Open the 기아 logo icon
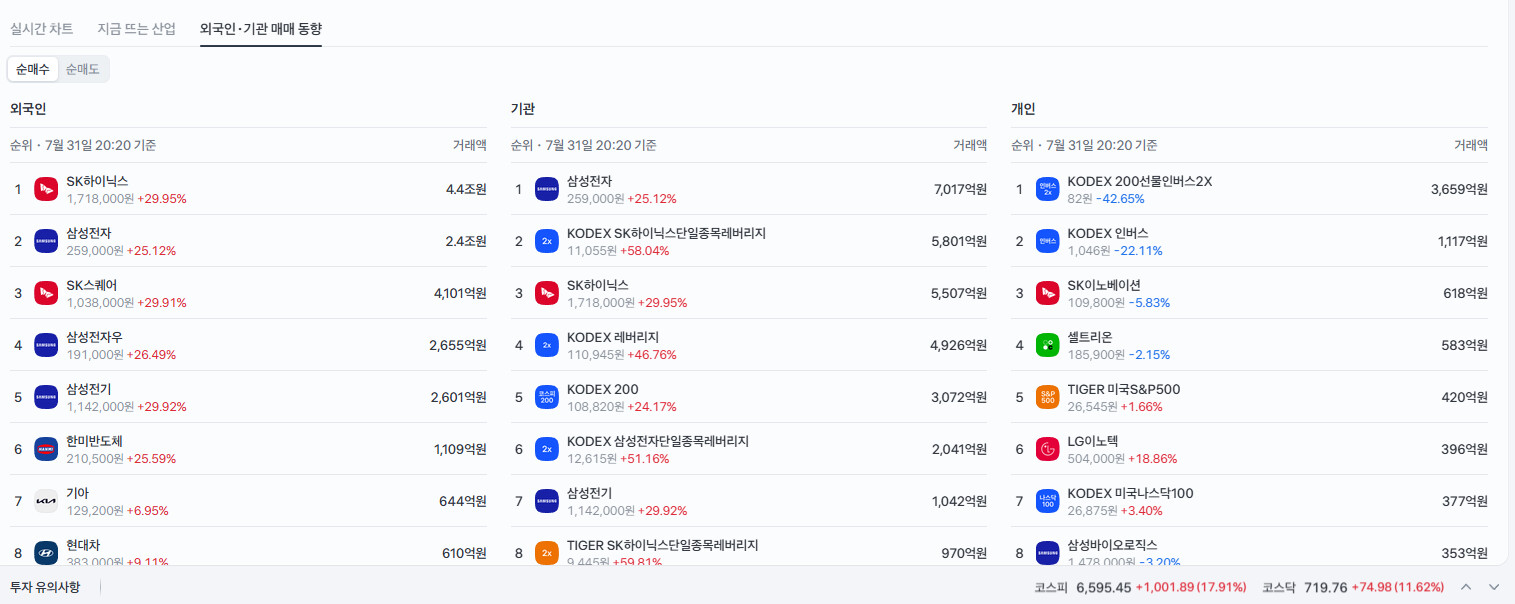Image resolution: width=1515 pixels, height=604 pixels. click(x=46, y=501)
